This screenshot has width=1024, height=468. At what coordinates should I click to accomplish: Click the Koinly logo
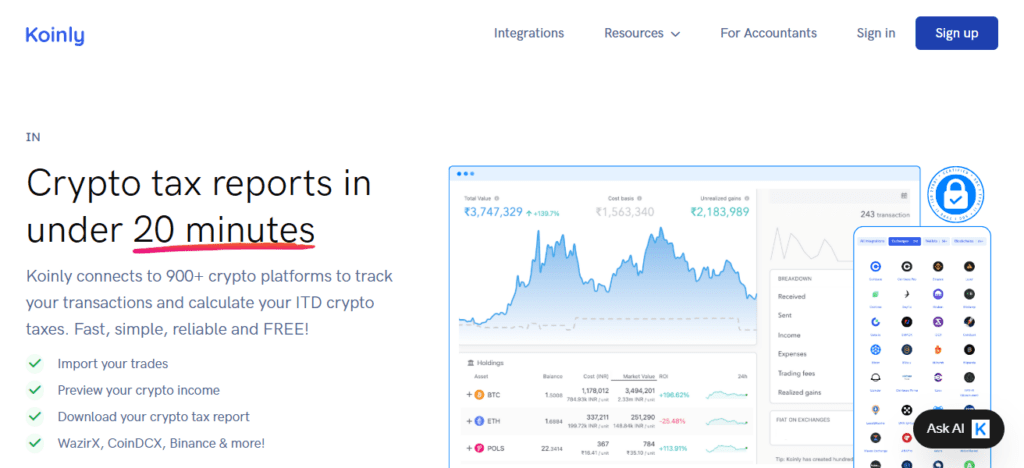click(55, 35)
